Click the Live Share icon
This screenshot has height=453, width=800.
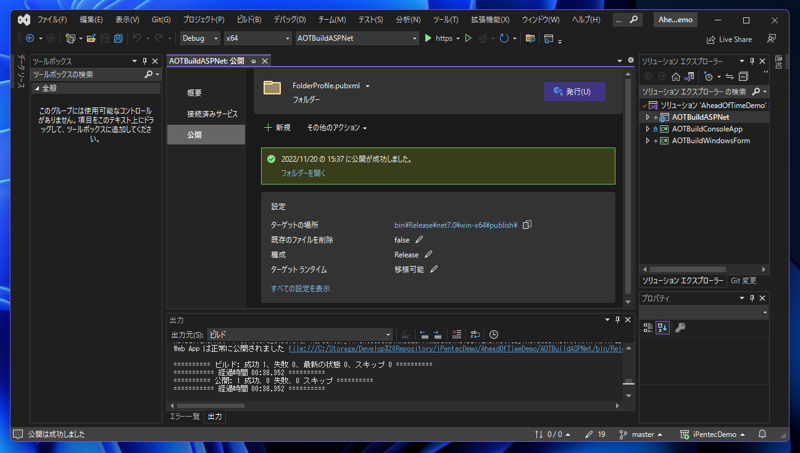pyautogui.click(x=710, y=39)
